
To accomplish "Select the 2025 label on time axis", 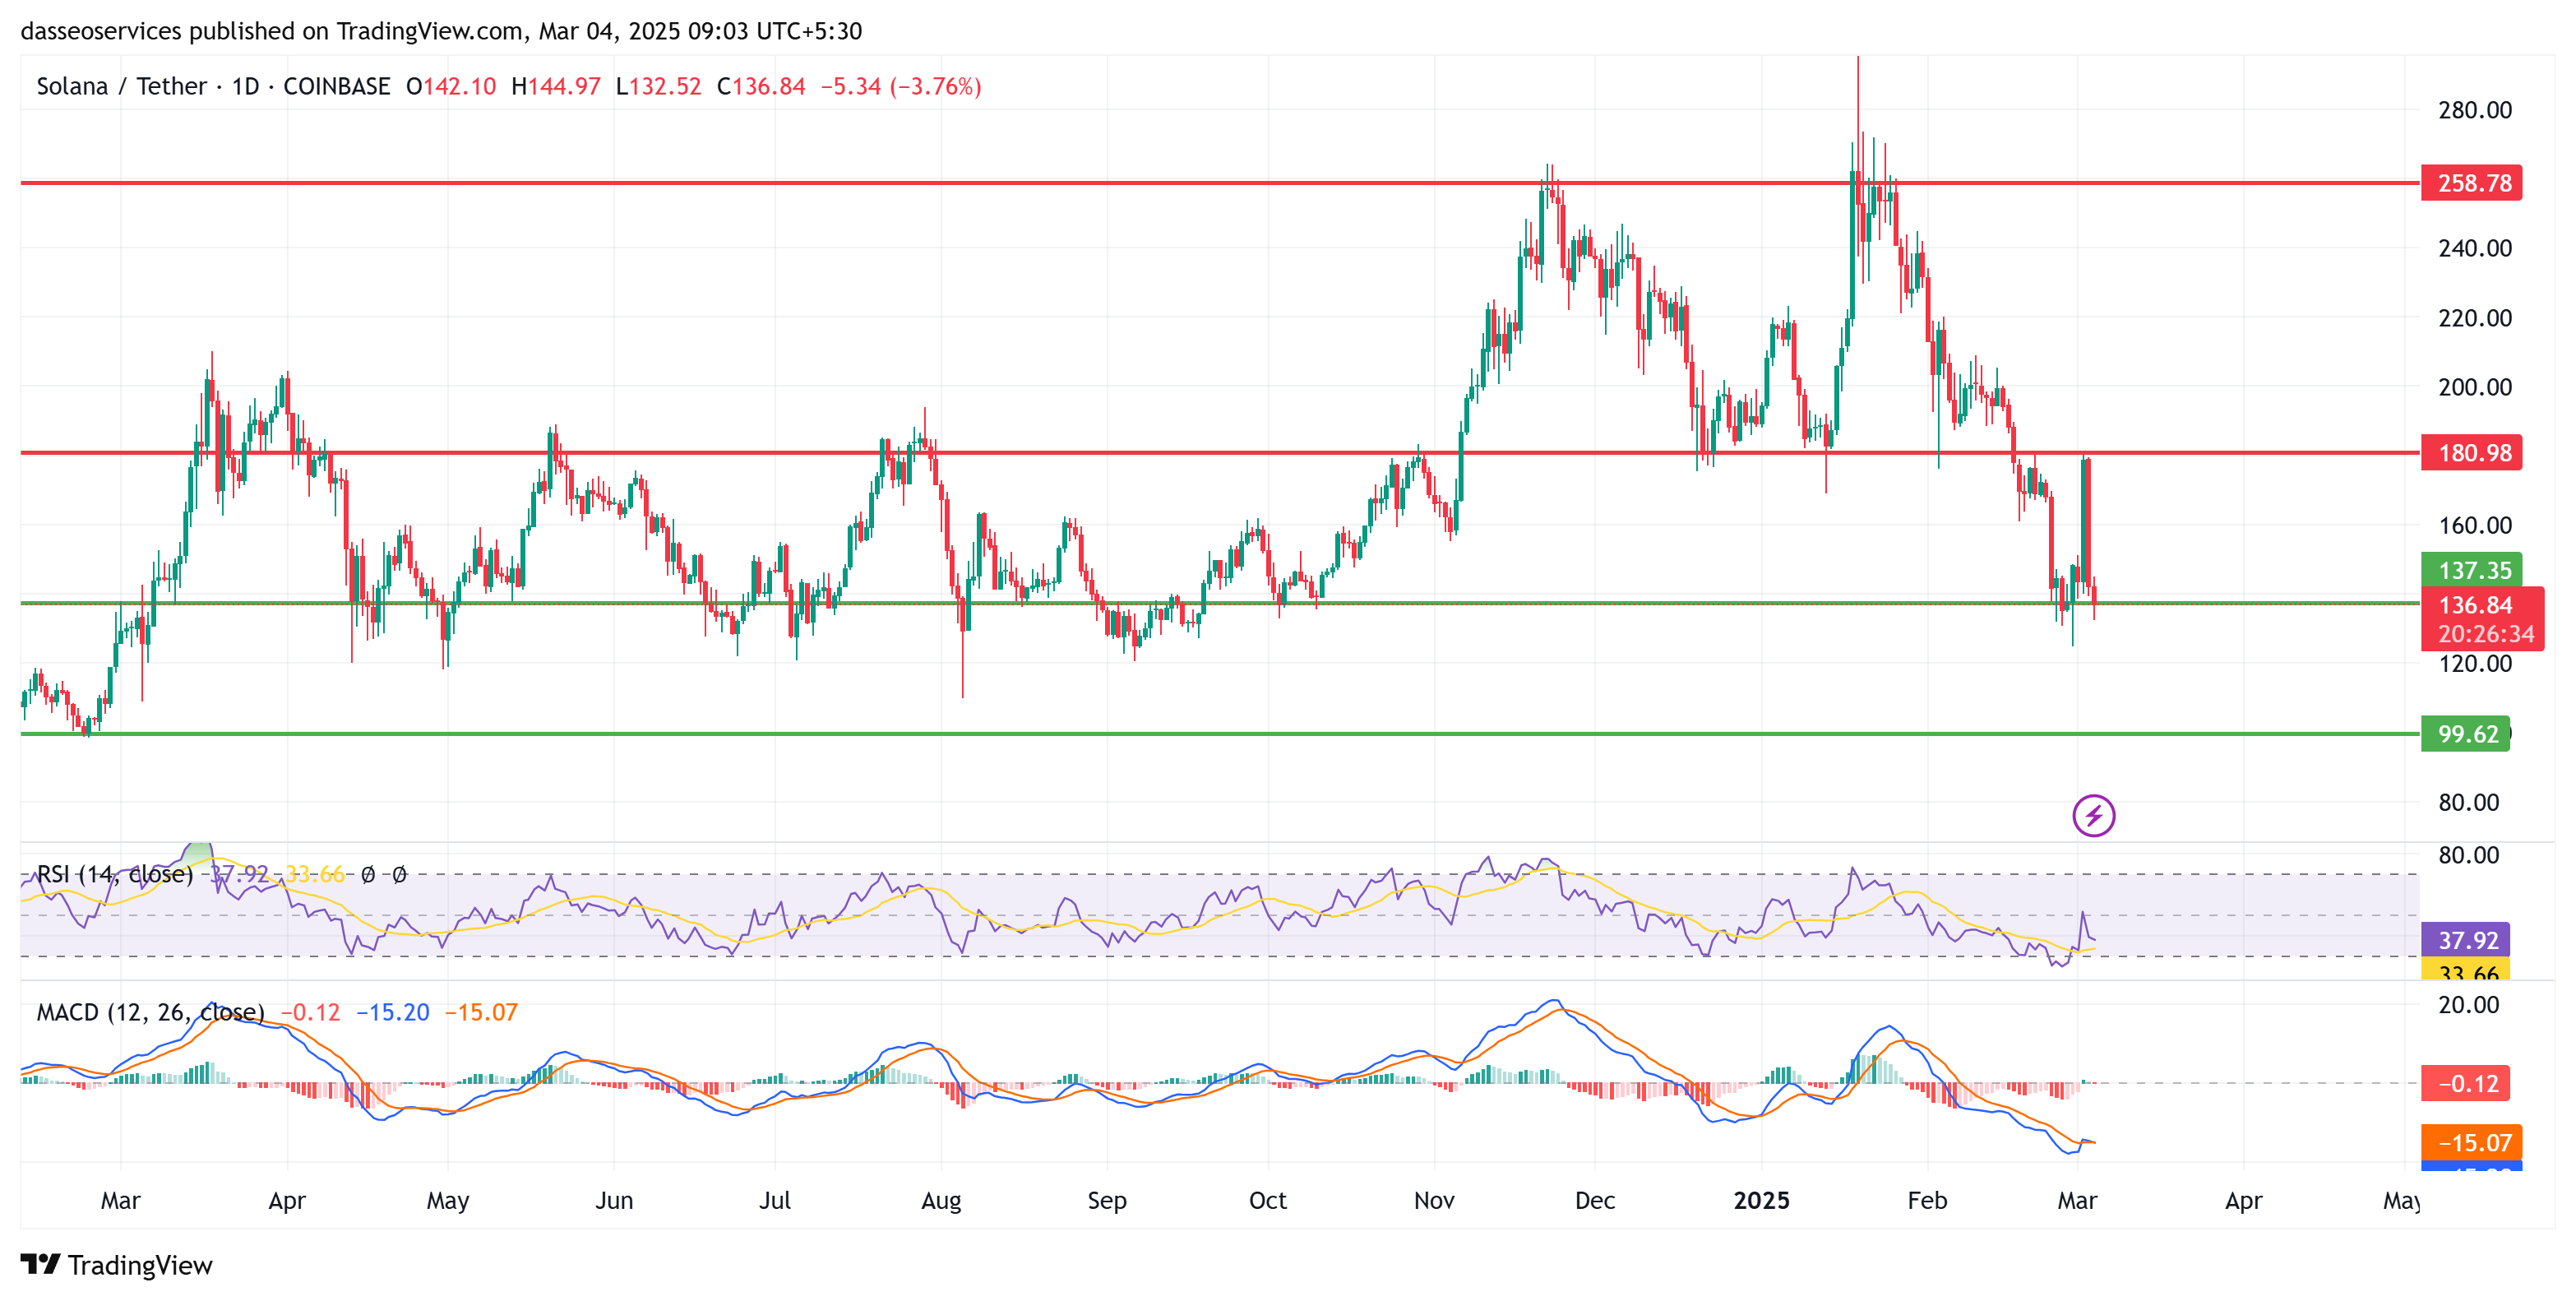I will (1760, 1200).
